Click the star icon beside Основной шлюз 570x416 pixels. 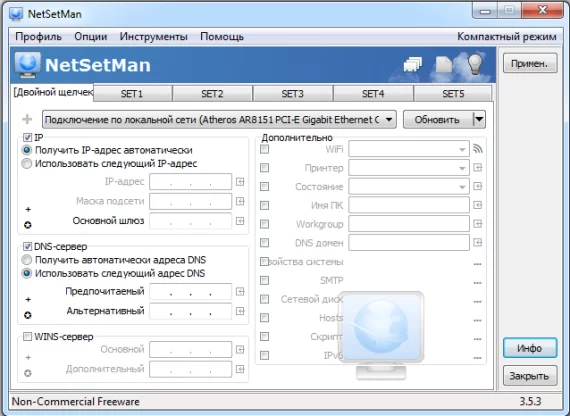[x=28, y=225]
